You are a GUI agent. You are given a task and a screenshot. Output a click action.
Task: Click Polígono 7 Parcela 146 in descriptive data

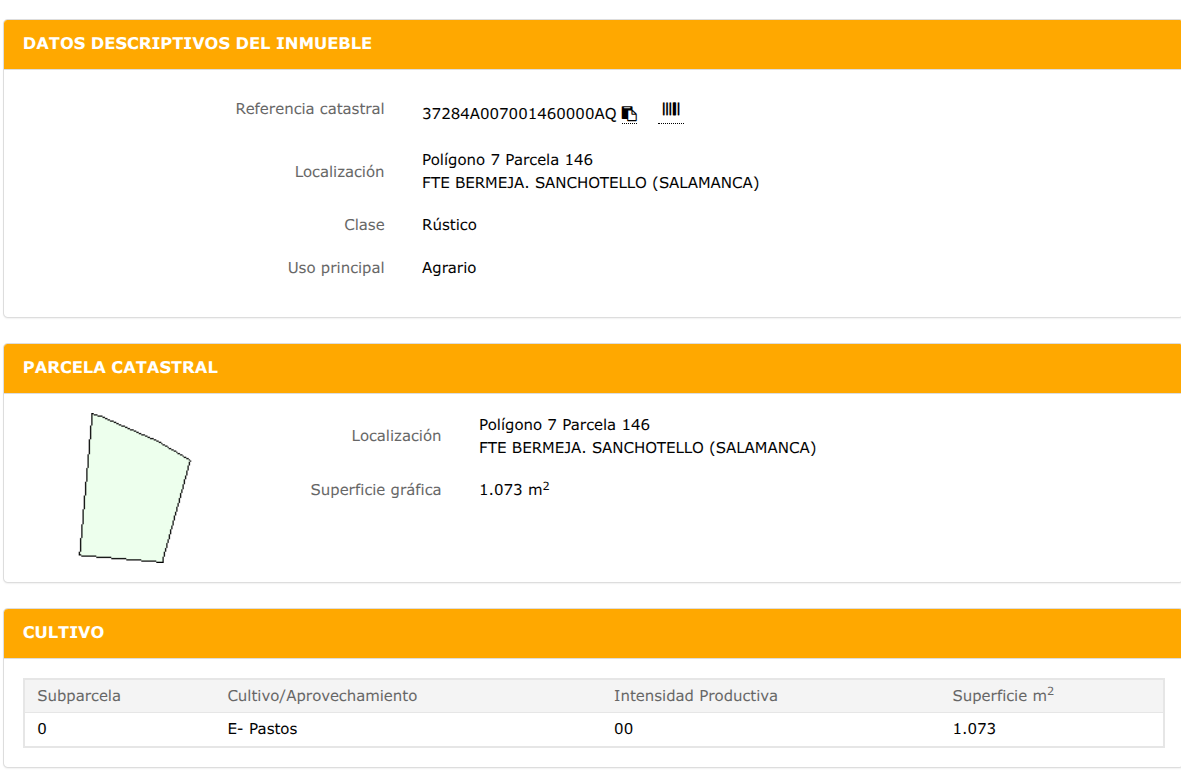(508, 160)
